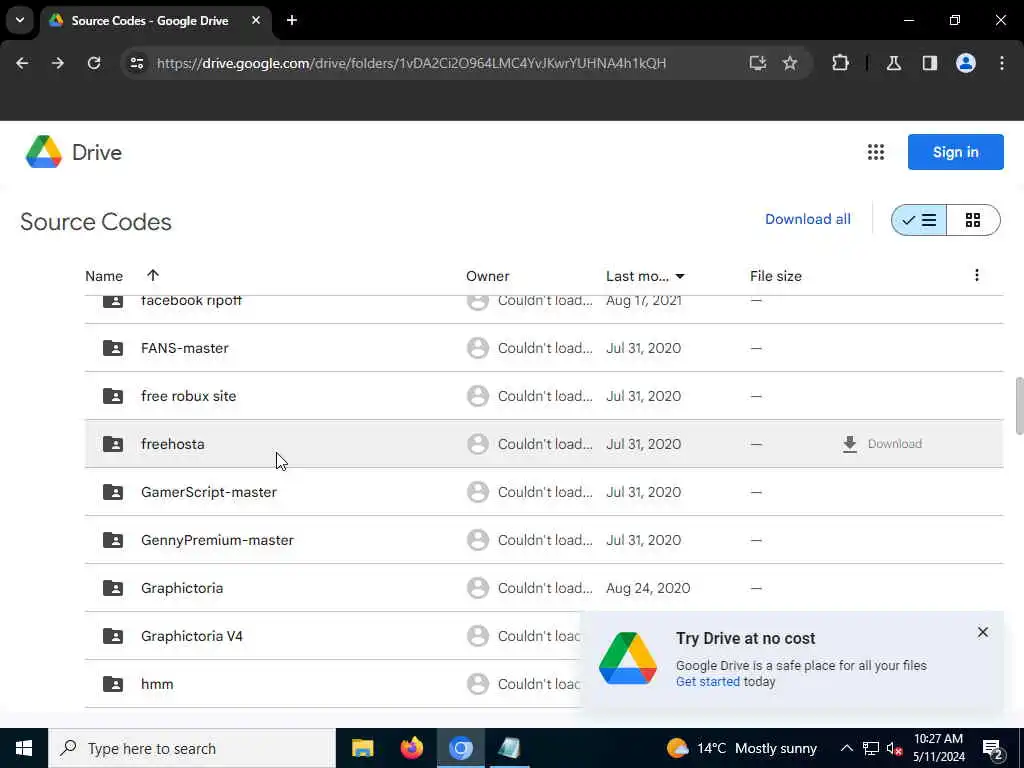The image size is (1024, 768).
Task: Reload the page
Action: 94,63
